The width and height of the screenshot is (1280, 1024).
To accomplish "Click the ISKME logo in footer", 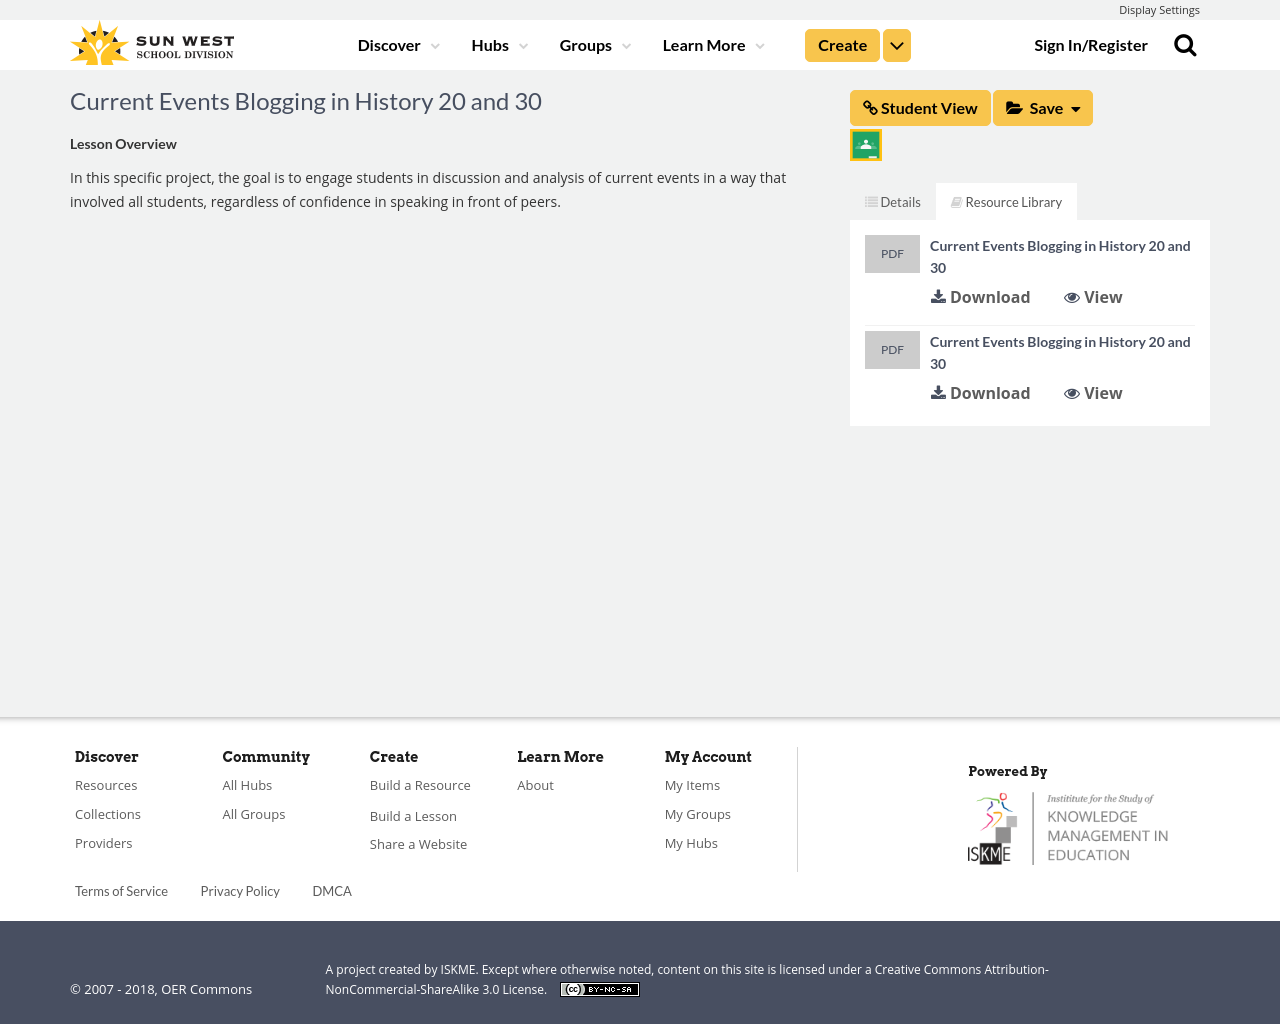I will click(1068, 828).
